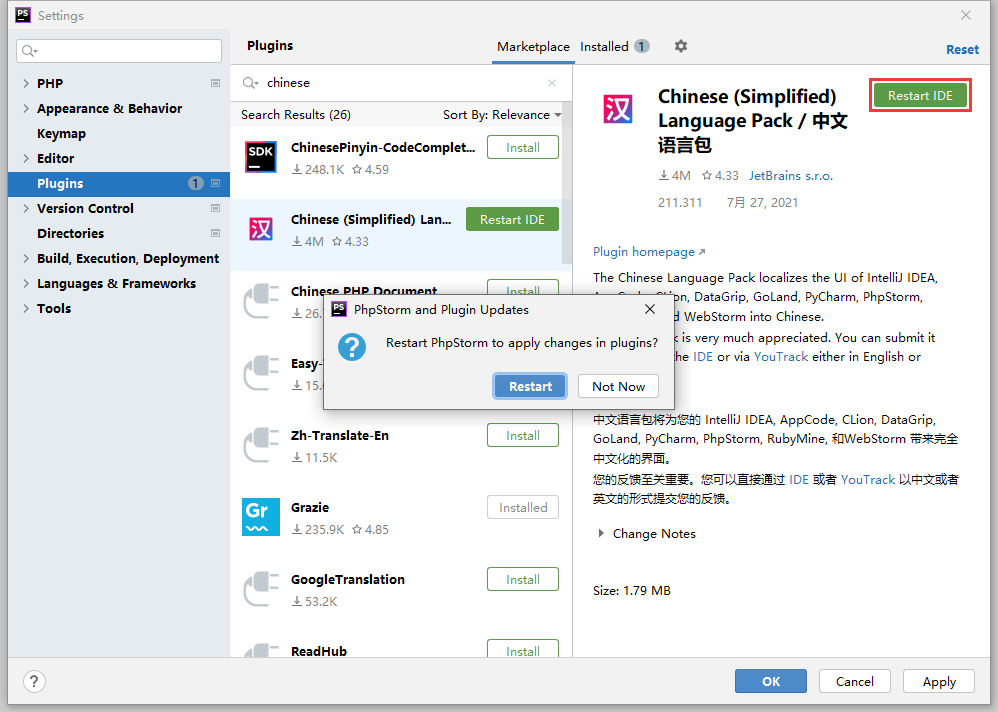The width and height of the screenshot is (998, 712).
Task: Expand Build, Execution, Deployment node
Action: tap(26, 258)
